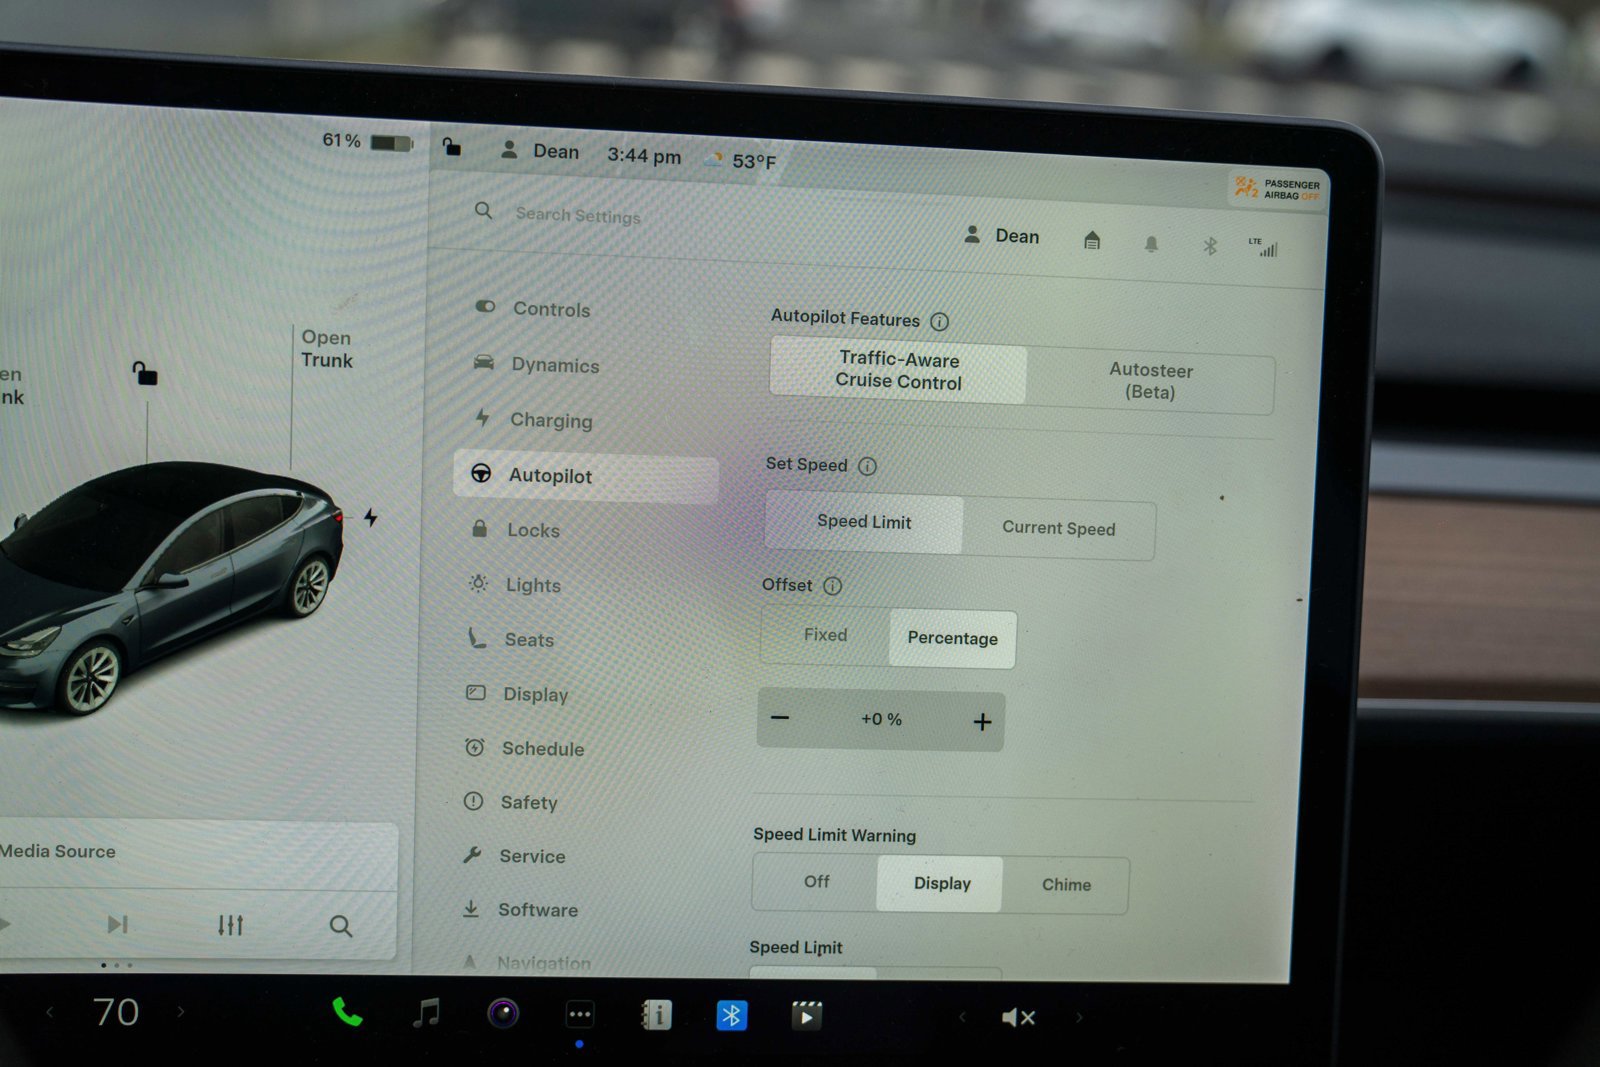Click the Open Trunk control
Image resolution: width=1600 pixels, height=1067 pixels.
[327, 350]
